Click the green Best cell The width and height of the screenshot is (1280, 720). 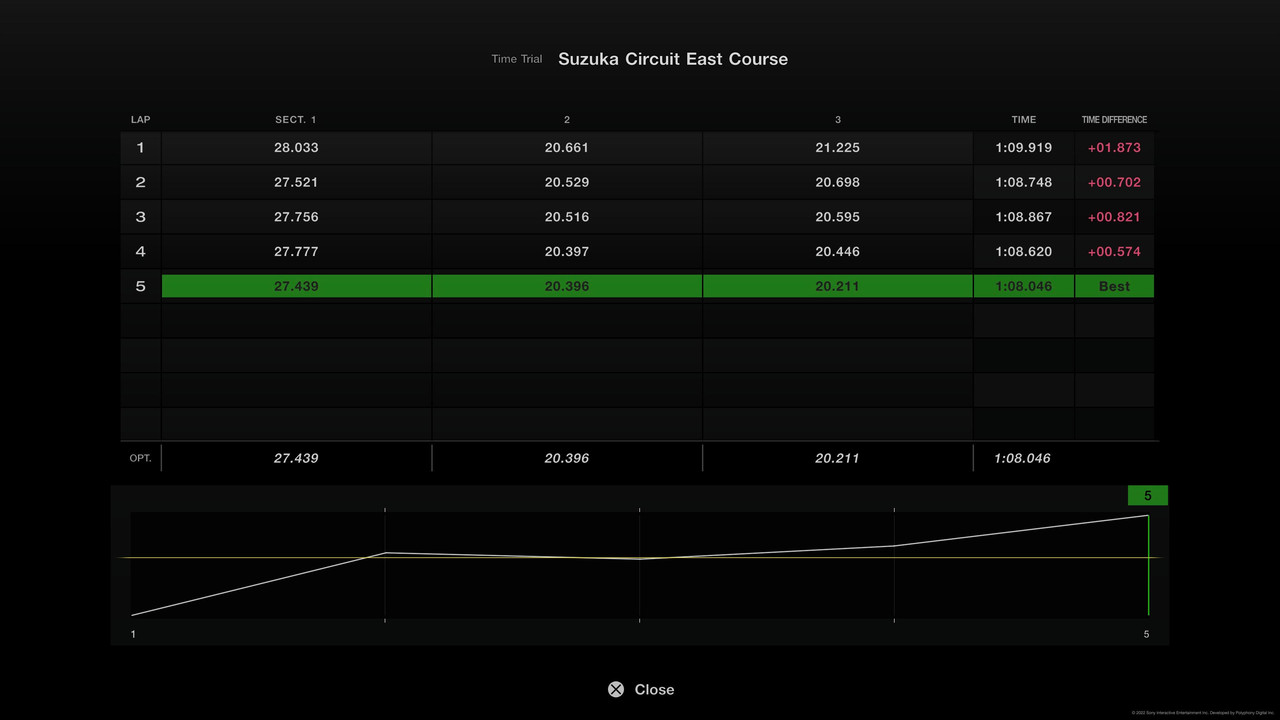1114,286
